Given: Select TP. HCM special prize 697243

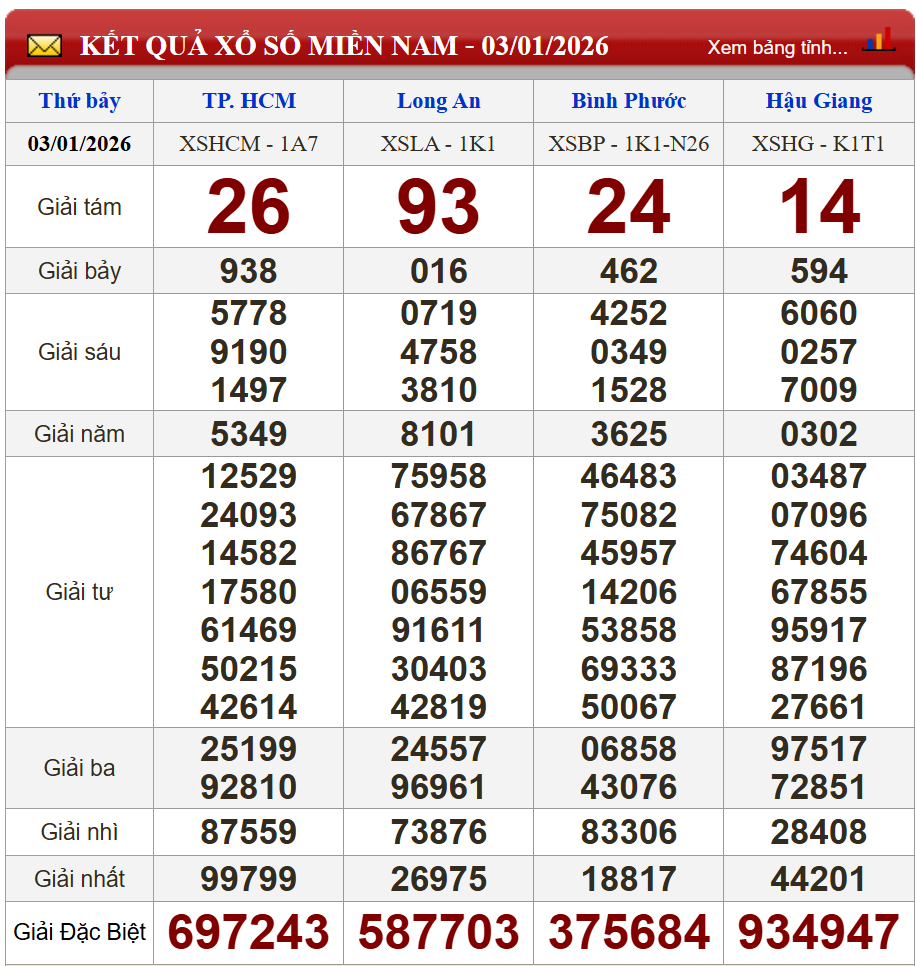Looking at the screenshot, I should 249,933.
